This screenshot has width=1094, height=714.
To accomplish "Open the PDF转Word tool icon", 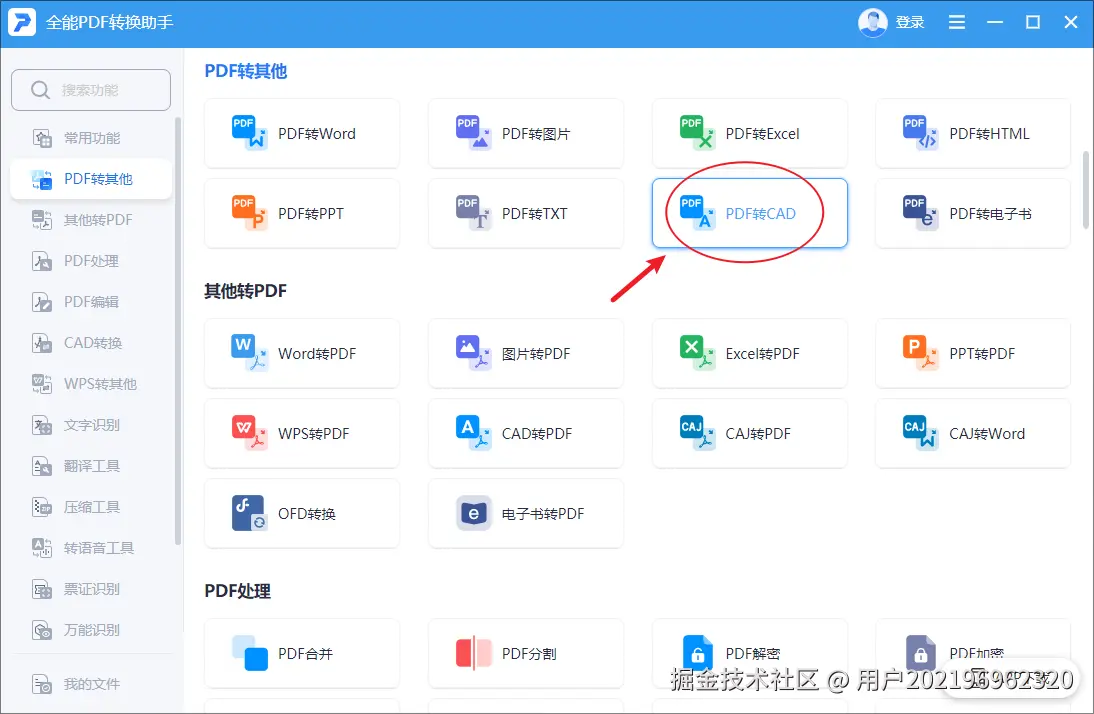I will [x=249, y=133].
